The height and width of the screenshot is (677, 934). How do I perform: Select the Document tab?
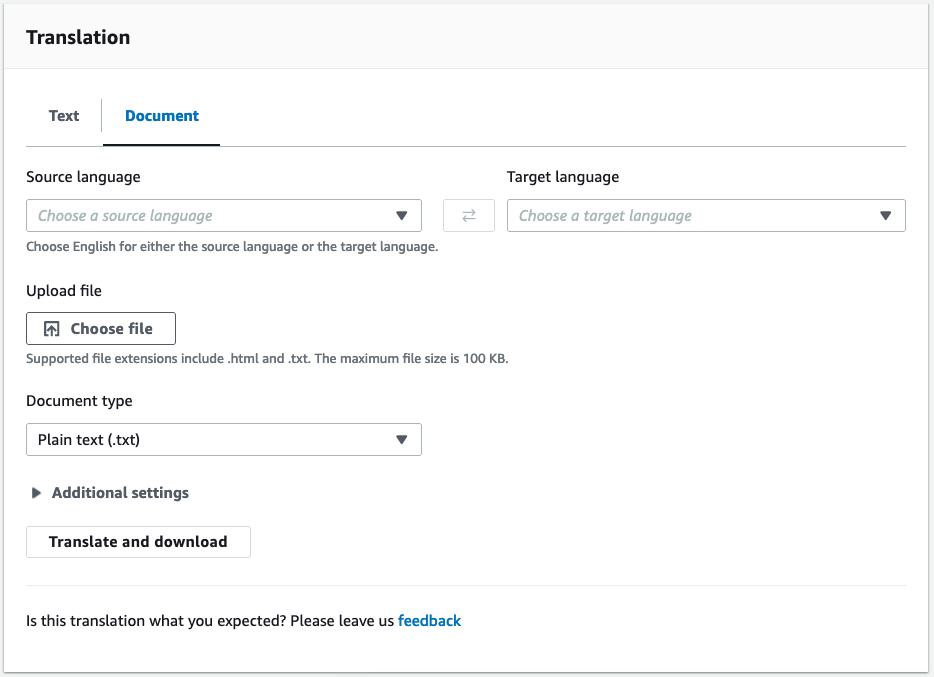pyautogui.click(x=161, y=115)
